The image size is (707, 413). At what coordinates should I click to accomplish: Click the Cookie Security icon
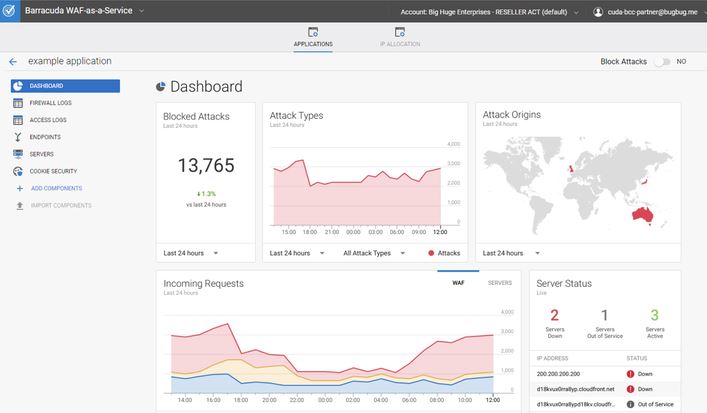pyautogui.click(x=18, y=171)
